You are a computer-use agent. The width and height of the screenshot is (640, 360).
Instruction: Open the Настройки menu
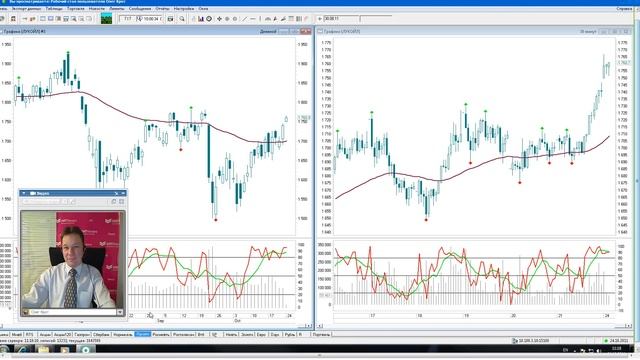pos(184,9)
